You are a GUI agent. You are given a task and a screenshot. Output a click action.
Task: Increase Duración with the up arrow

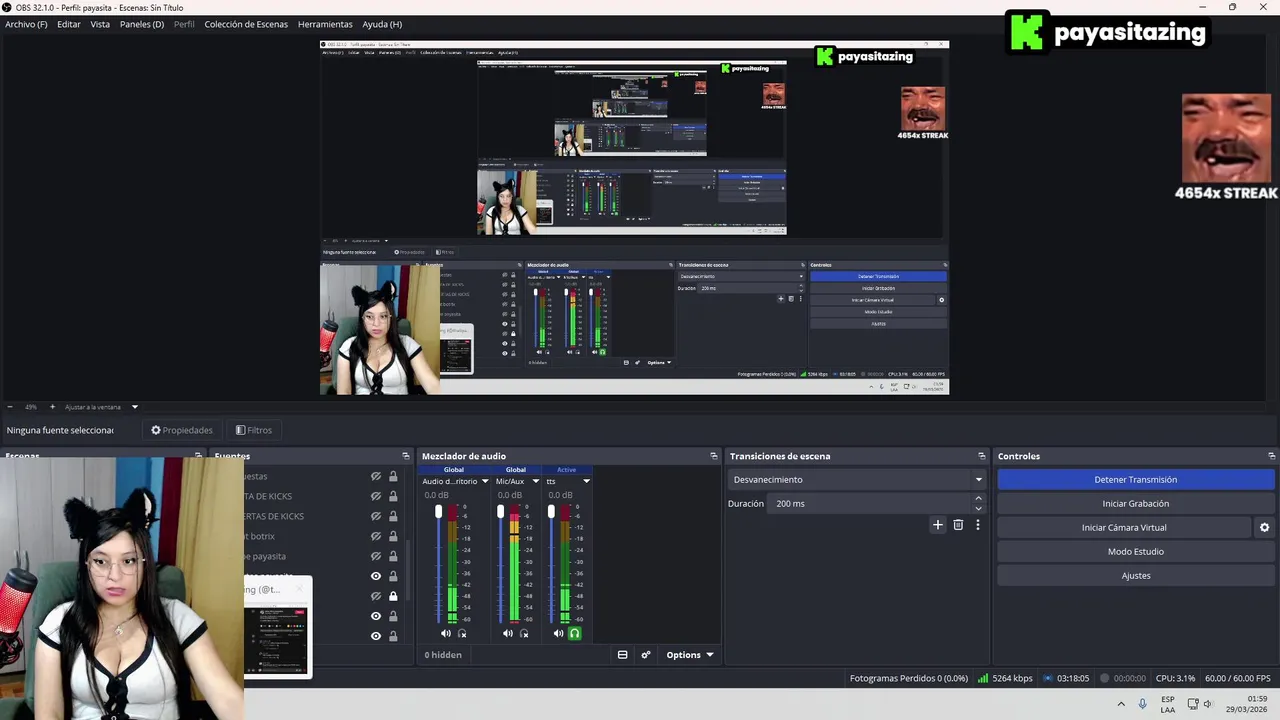tap(978, 498)
